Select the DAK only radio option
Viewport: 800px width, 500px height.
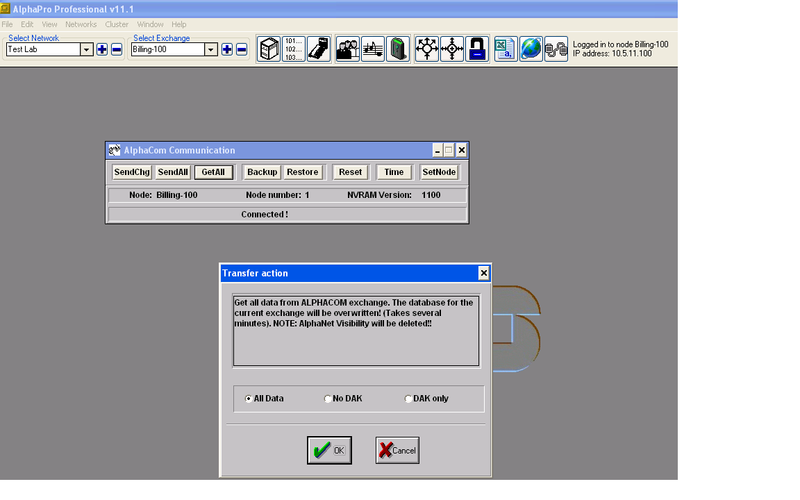click(x=408, y=398)
